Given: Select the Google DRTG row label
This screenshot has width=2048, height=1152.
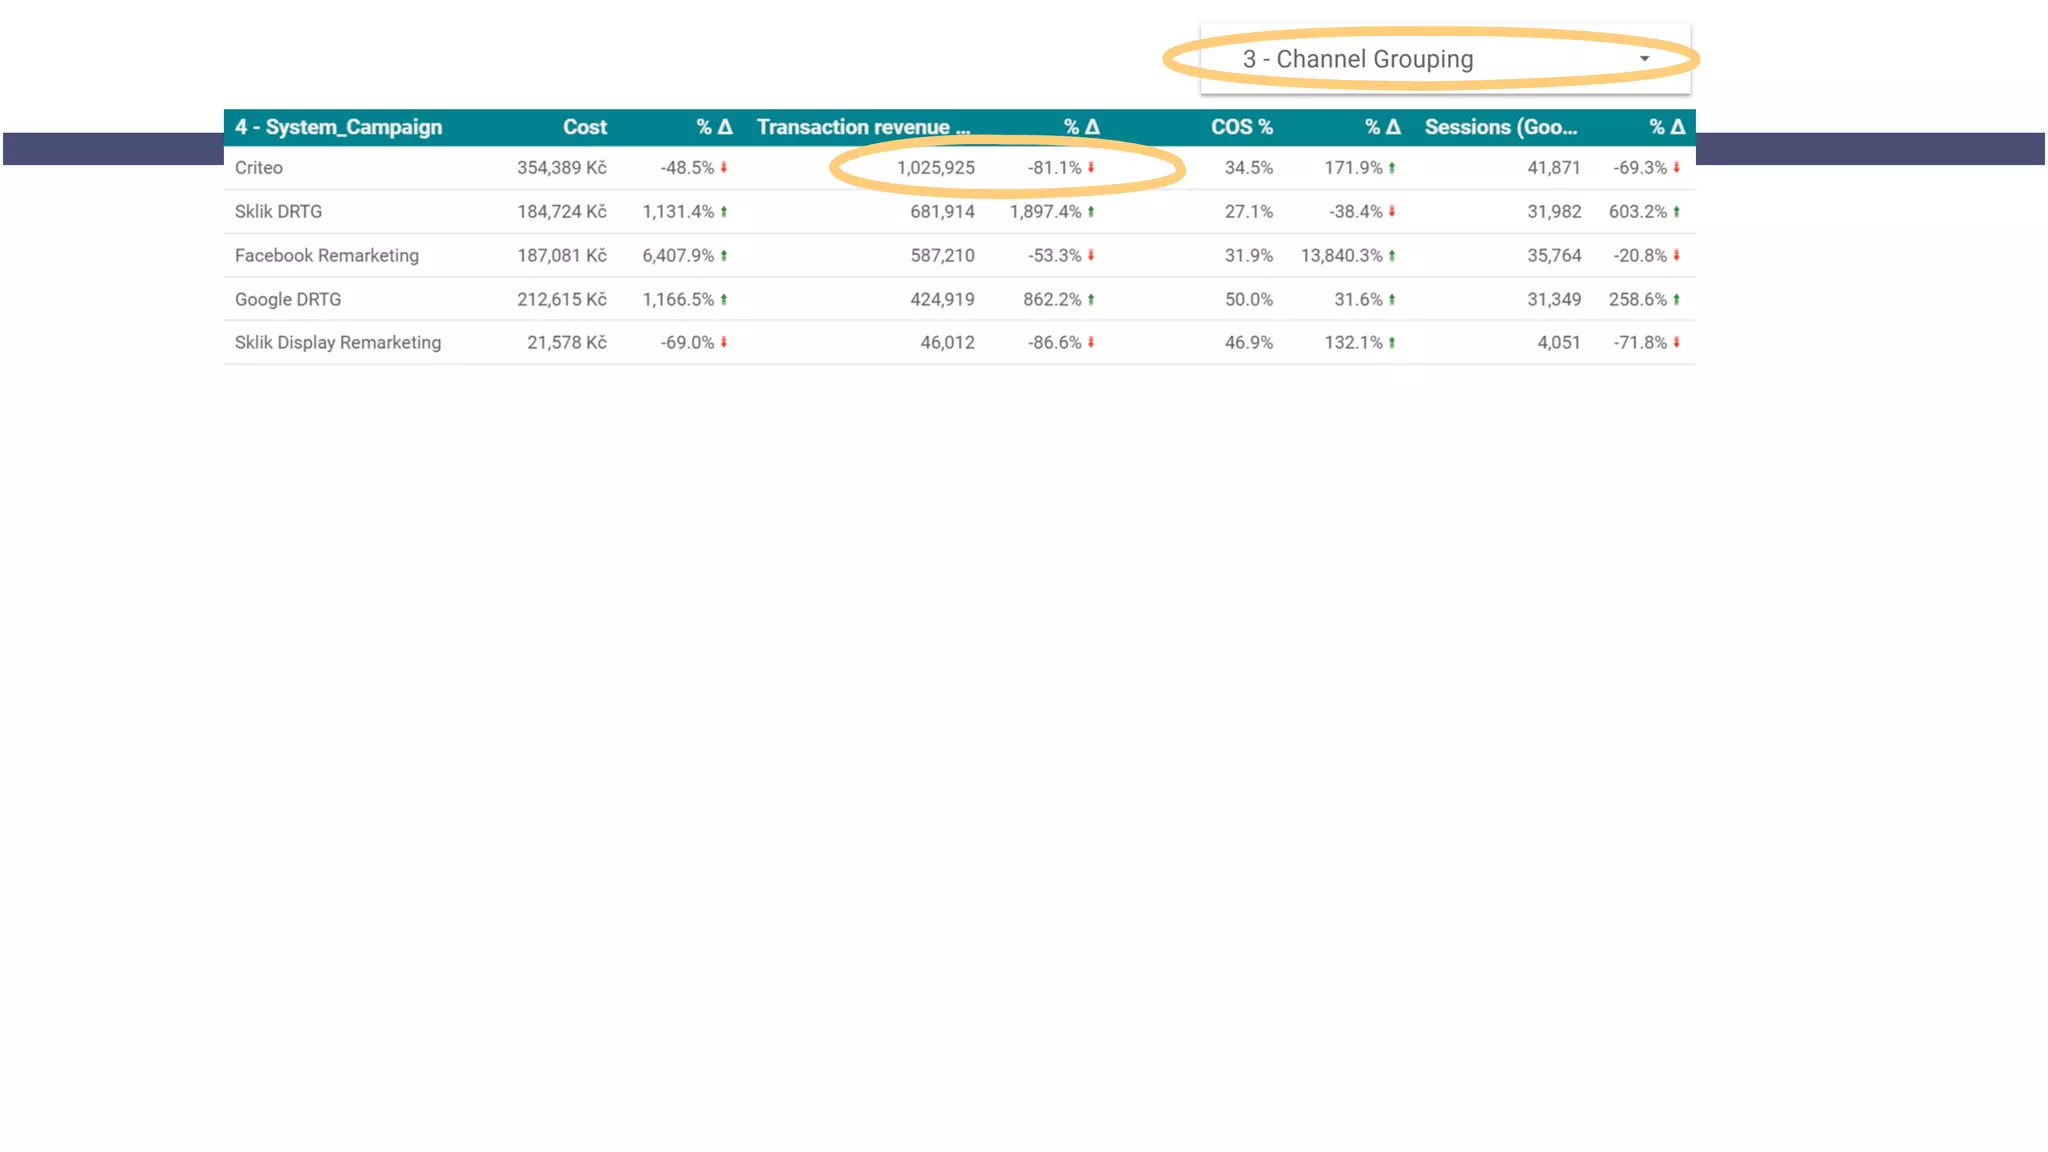Looking at the screenshot, I should (288, 300).
